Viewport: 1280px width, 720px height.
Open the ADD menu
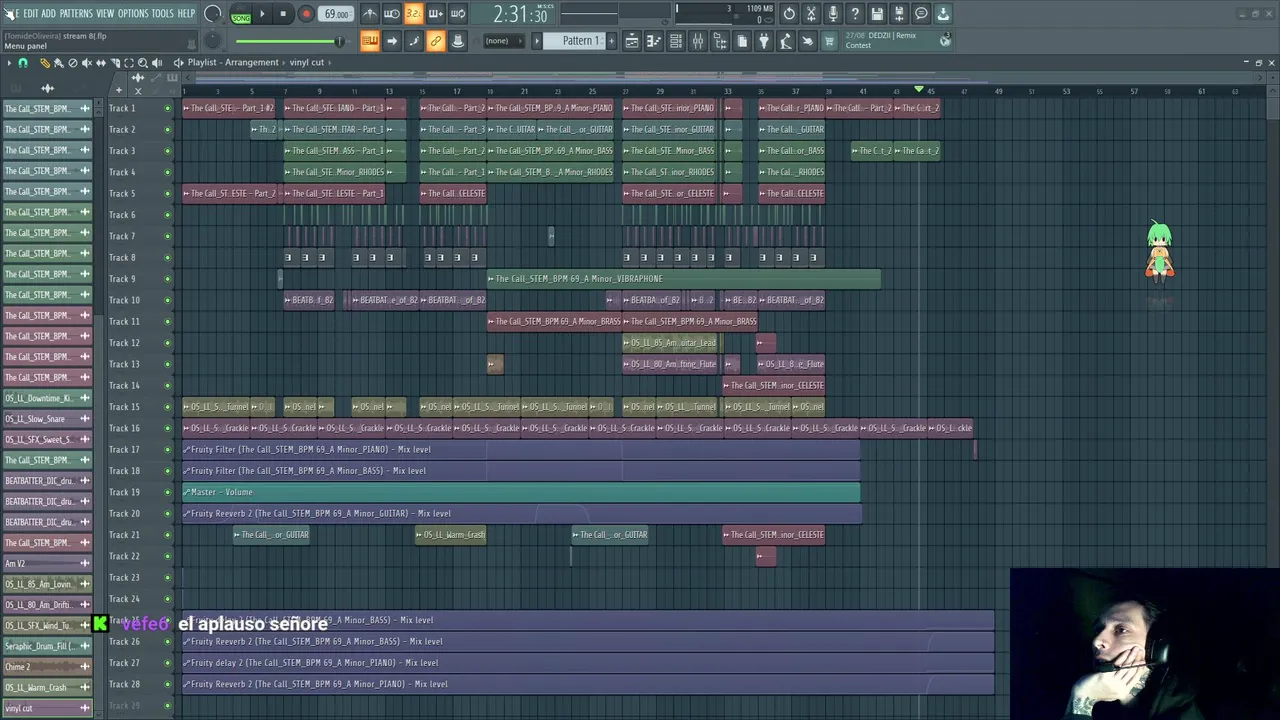(x=49, y=13)
